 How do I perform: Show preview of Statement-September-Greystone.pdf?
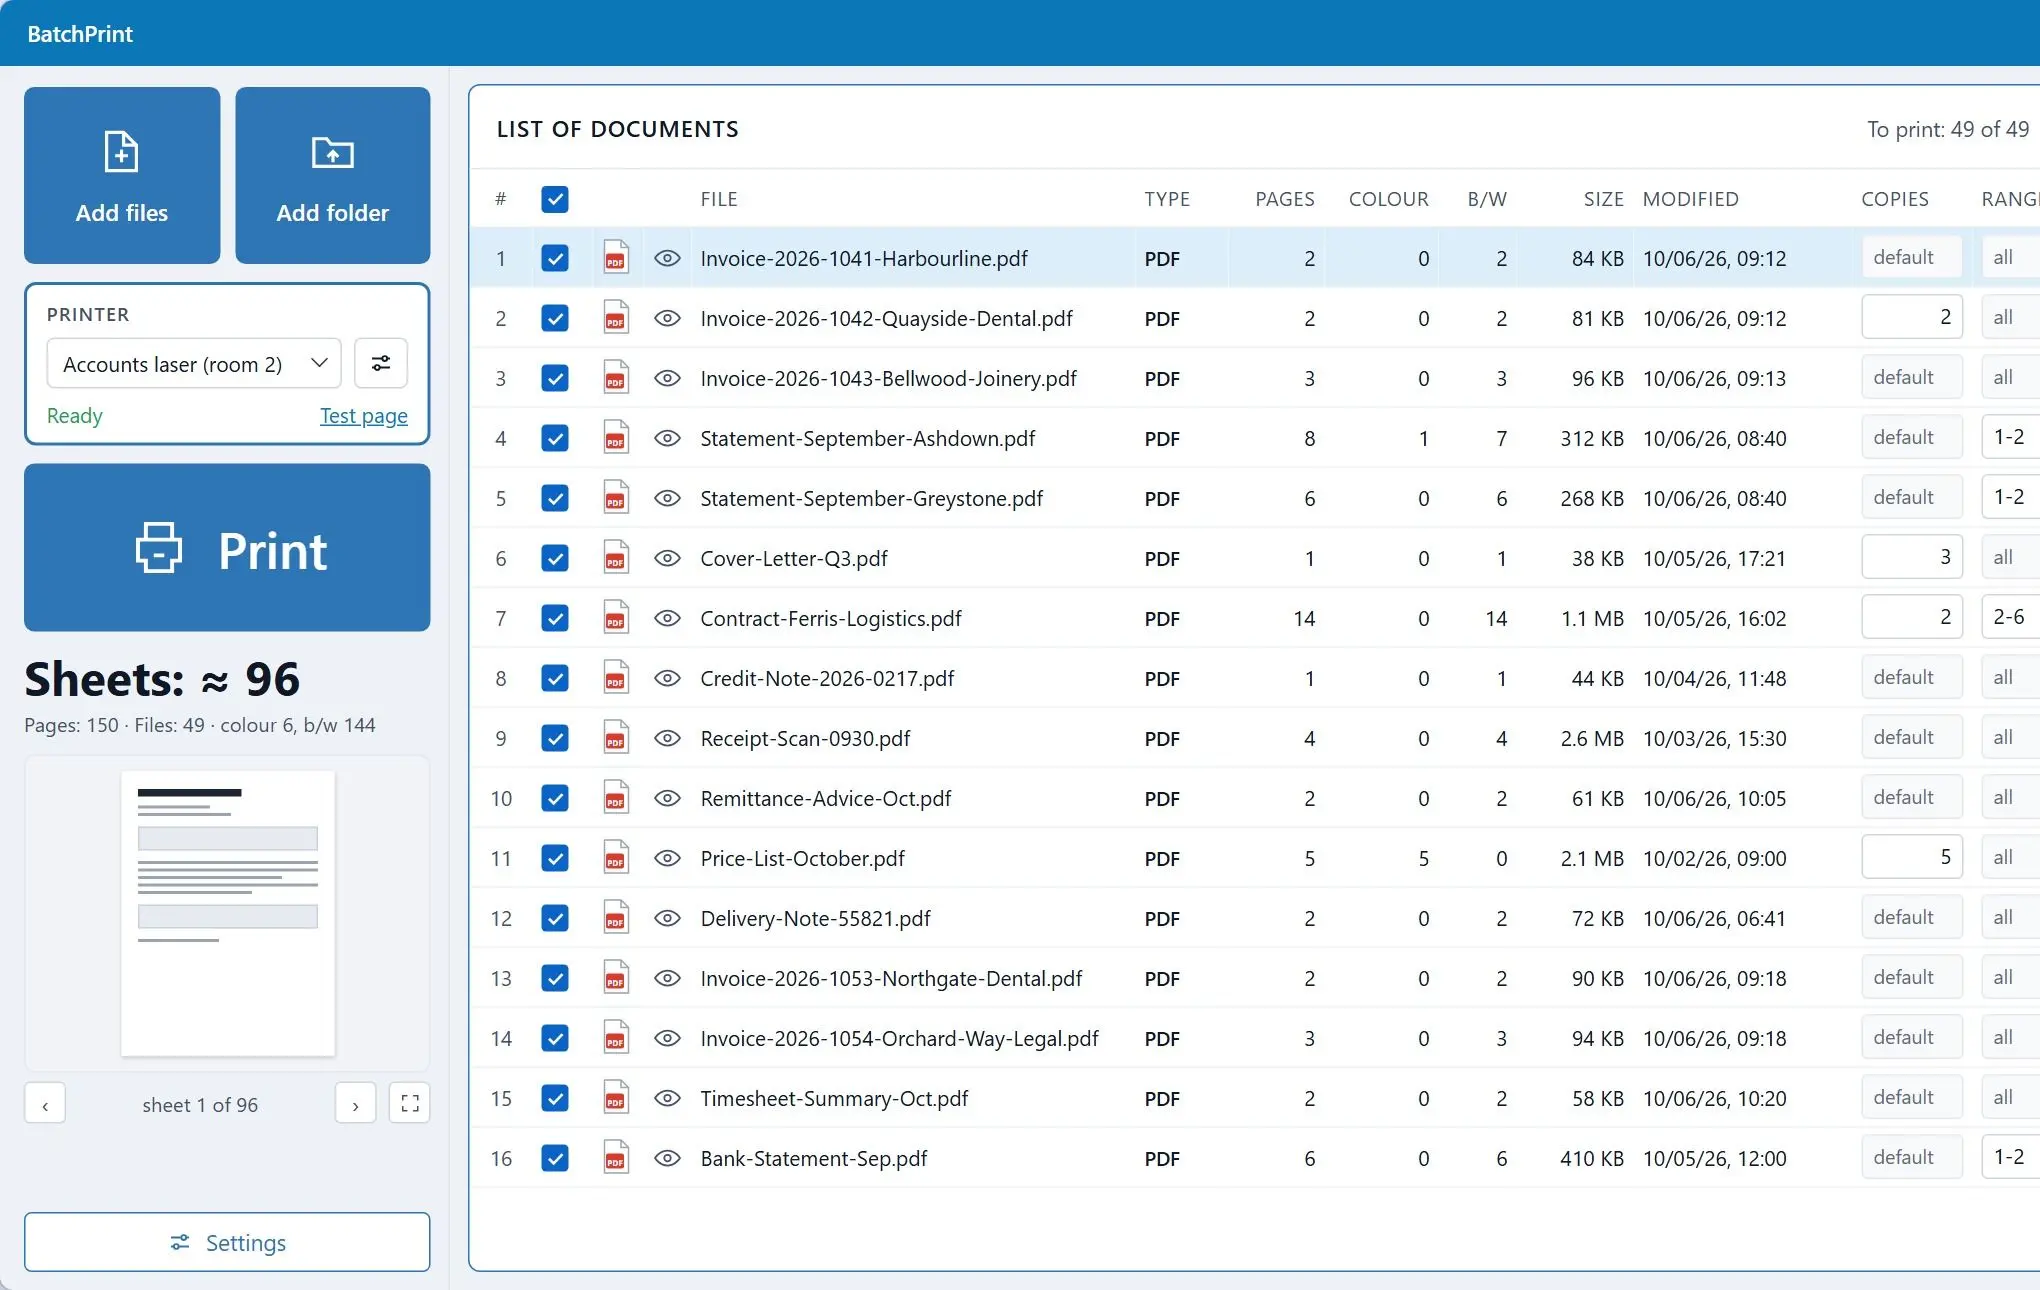[667, 498]
